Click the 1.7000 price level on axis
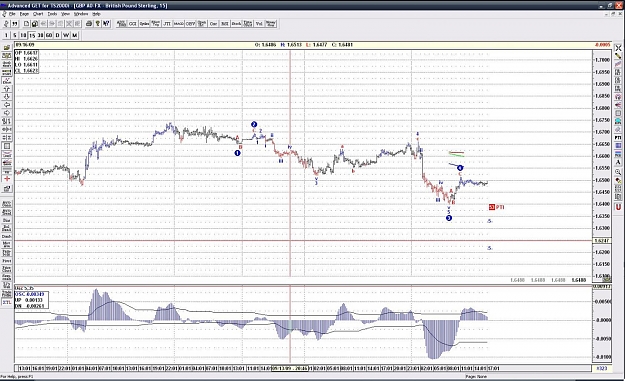The width and height of the screenshot is (625, 381). point(602,60)
